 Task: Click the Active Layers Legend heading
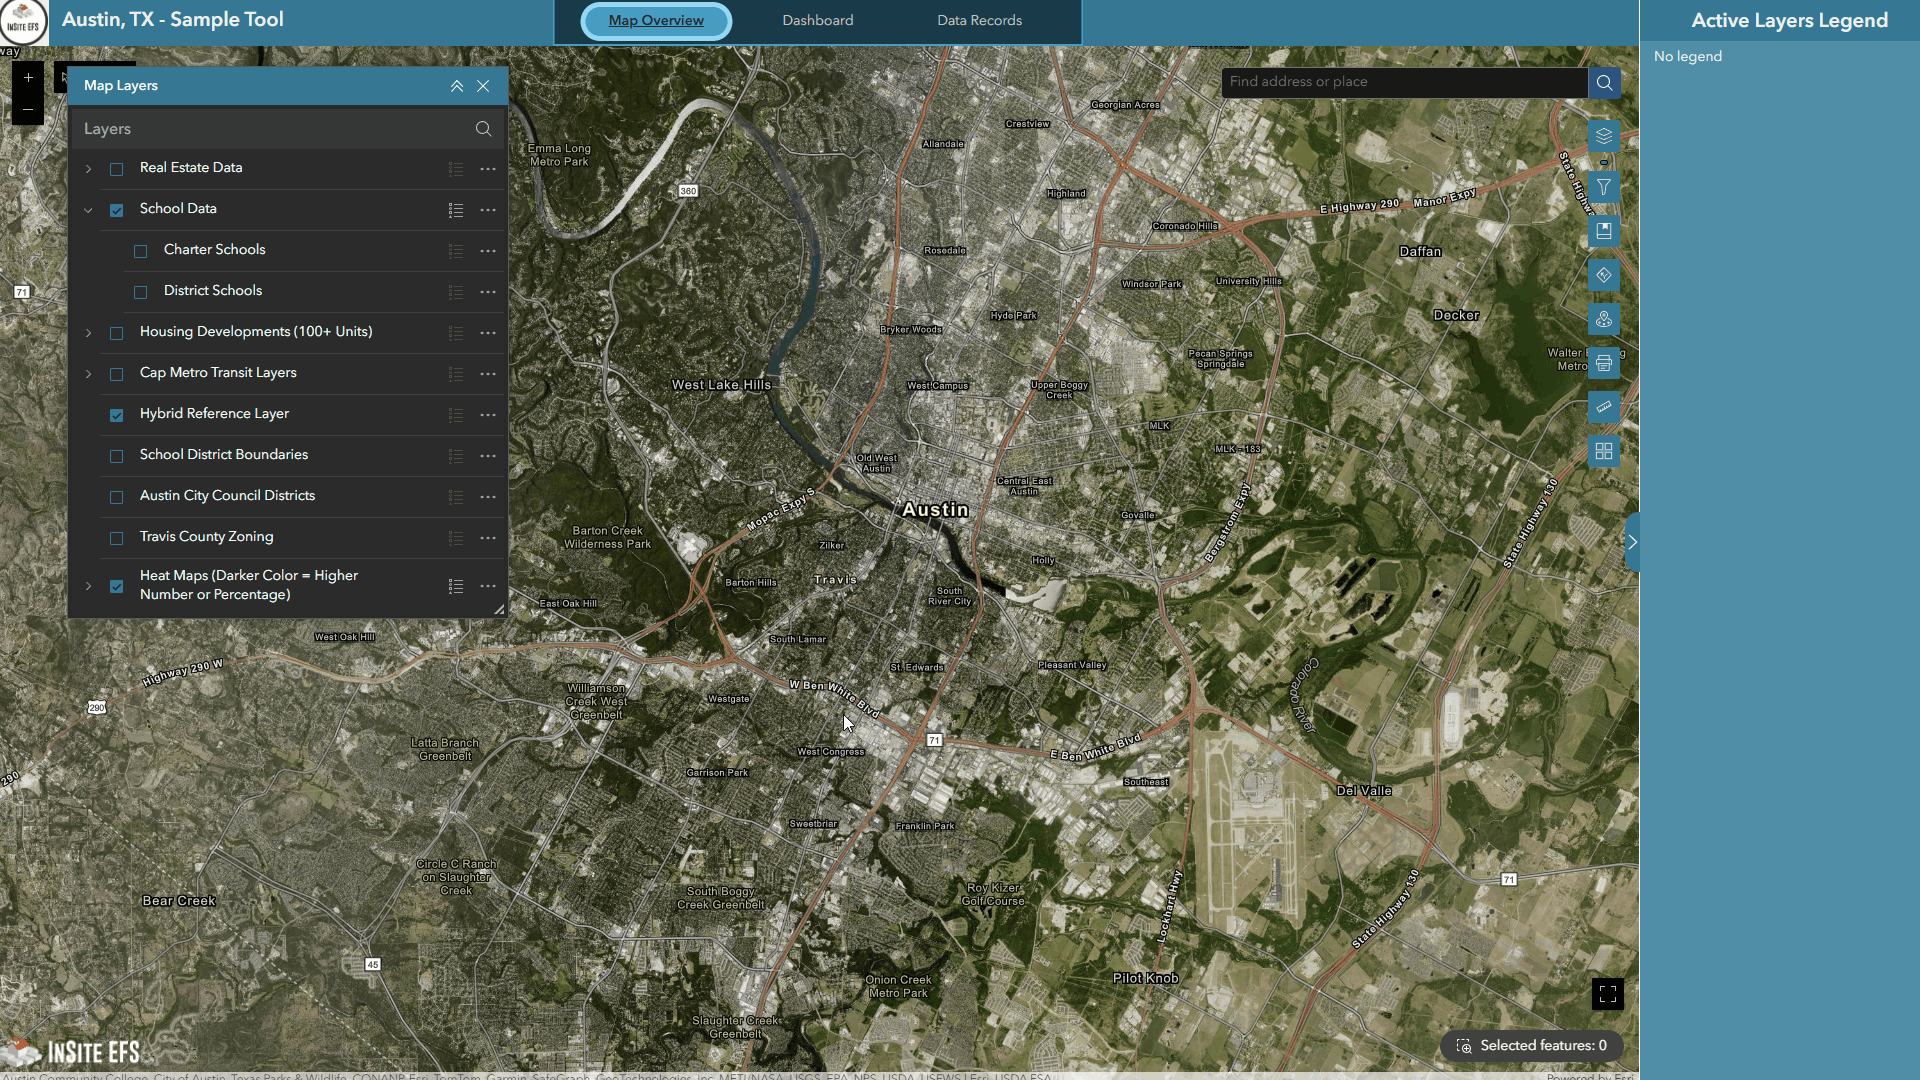tap(1789, 21)
